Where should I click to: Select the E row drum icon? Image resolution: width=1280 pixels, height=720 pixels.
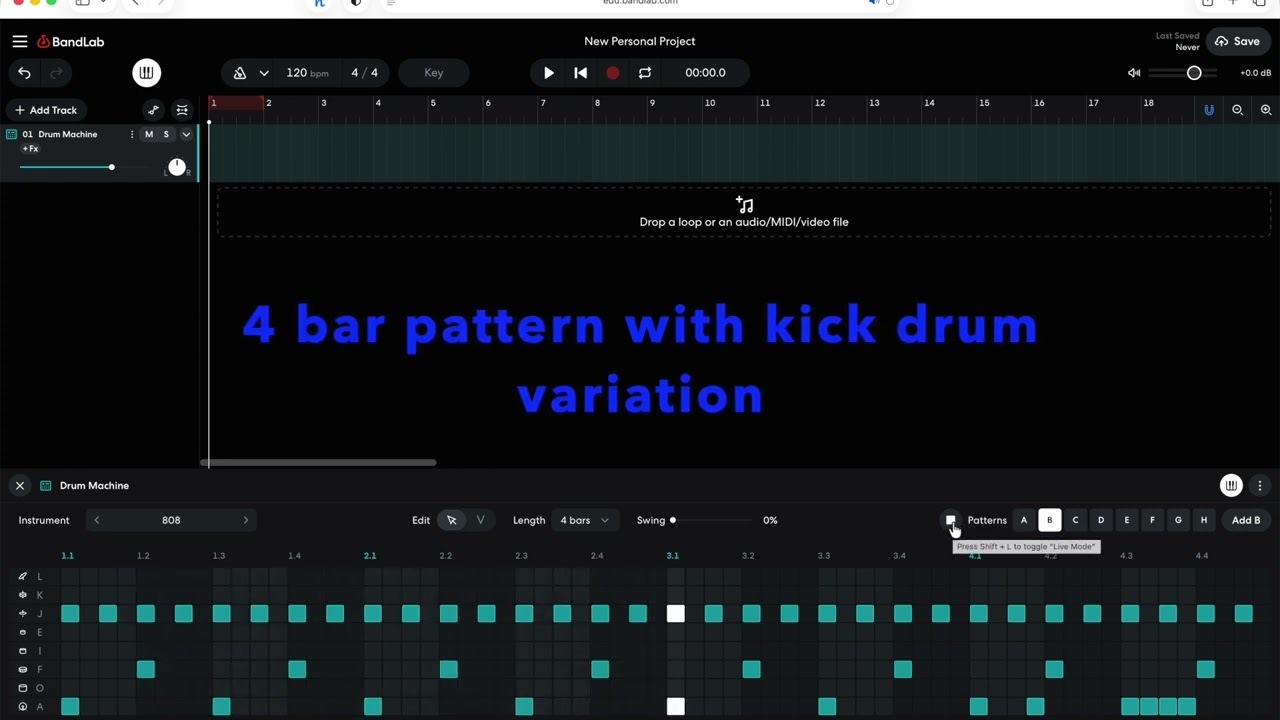23,632
